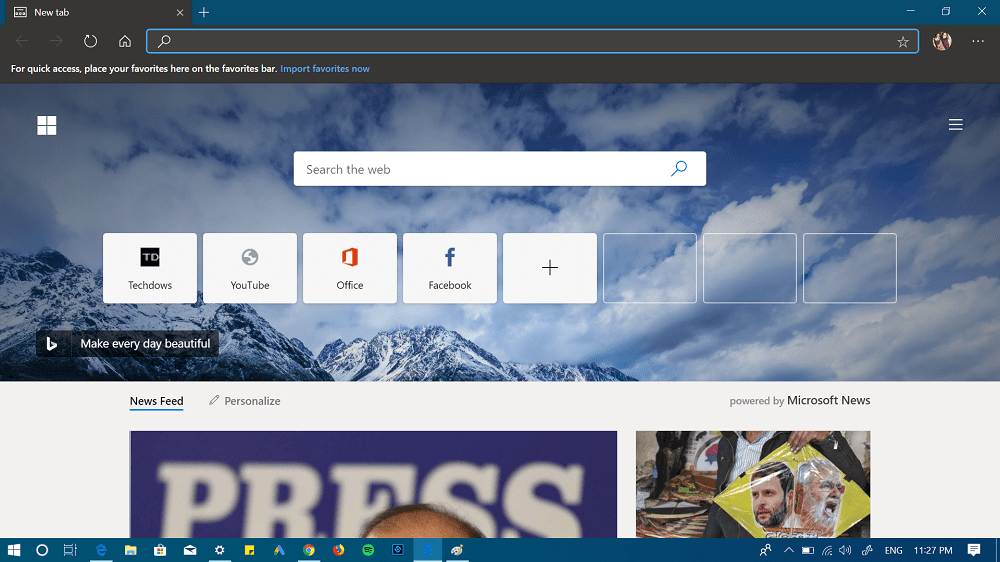Select the New tab tab
The width and height of the screenshot is (1000, 562).
(99, 12)
